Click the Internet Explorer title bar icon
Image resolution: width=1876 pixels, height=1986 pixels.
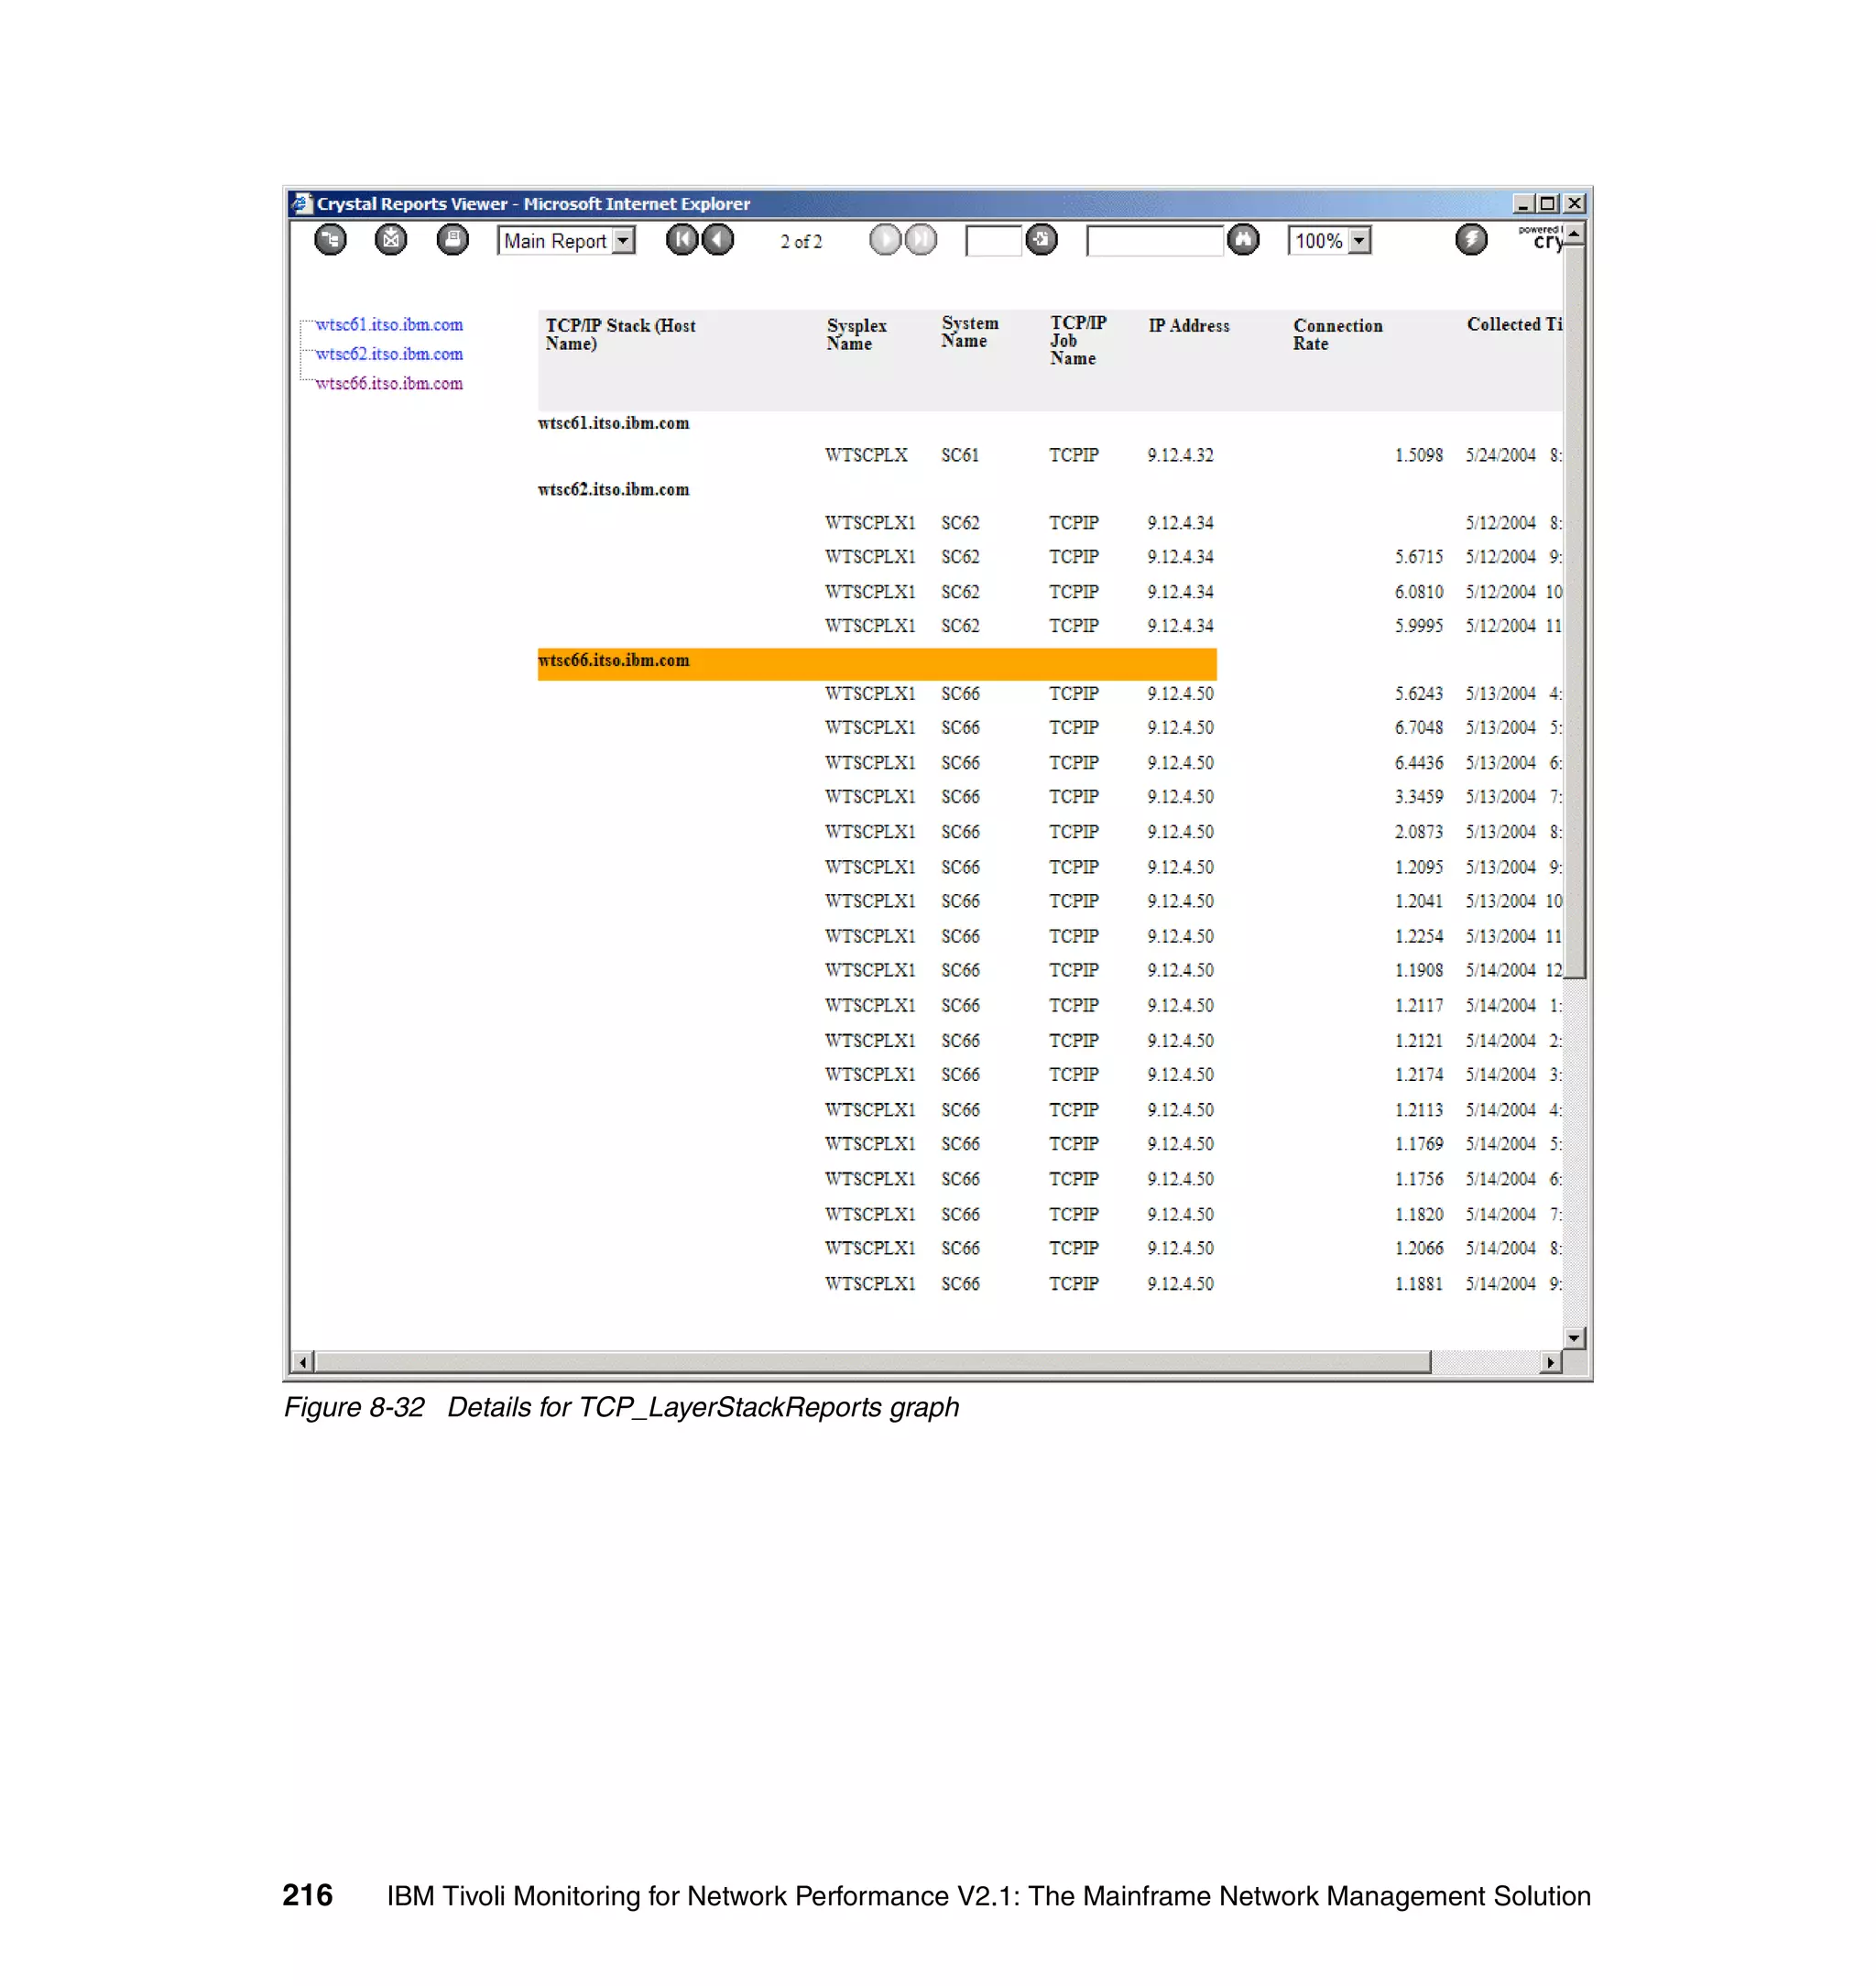click(x=301, y=203)
